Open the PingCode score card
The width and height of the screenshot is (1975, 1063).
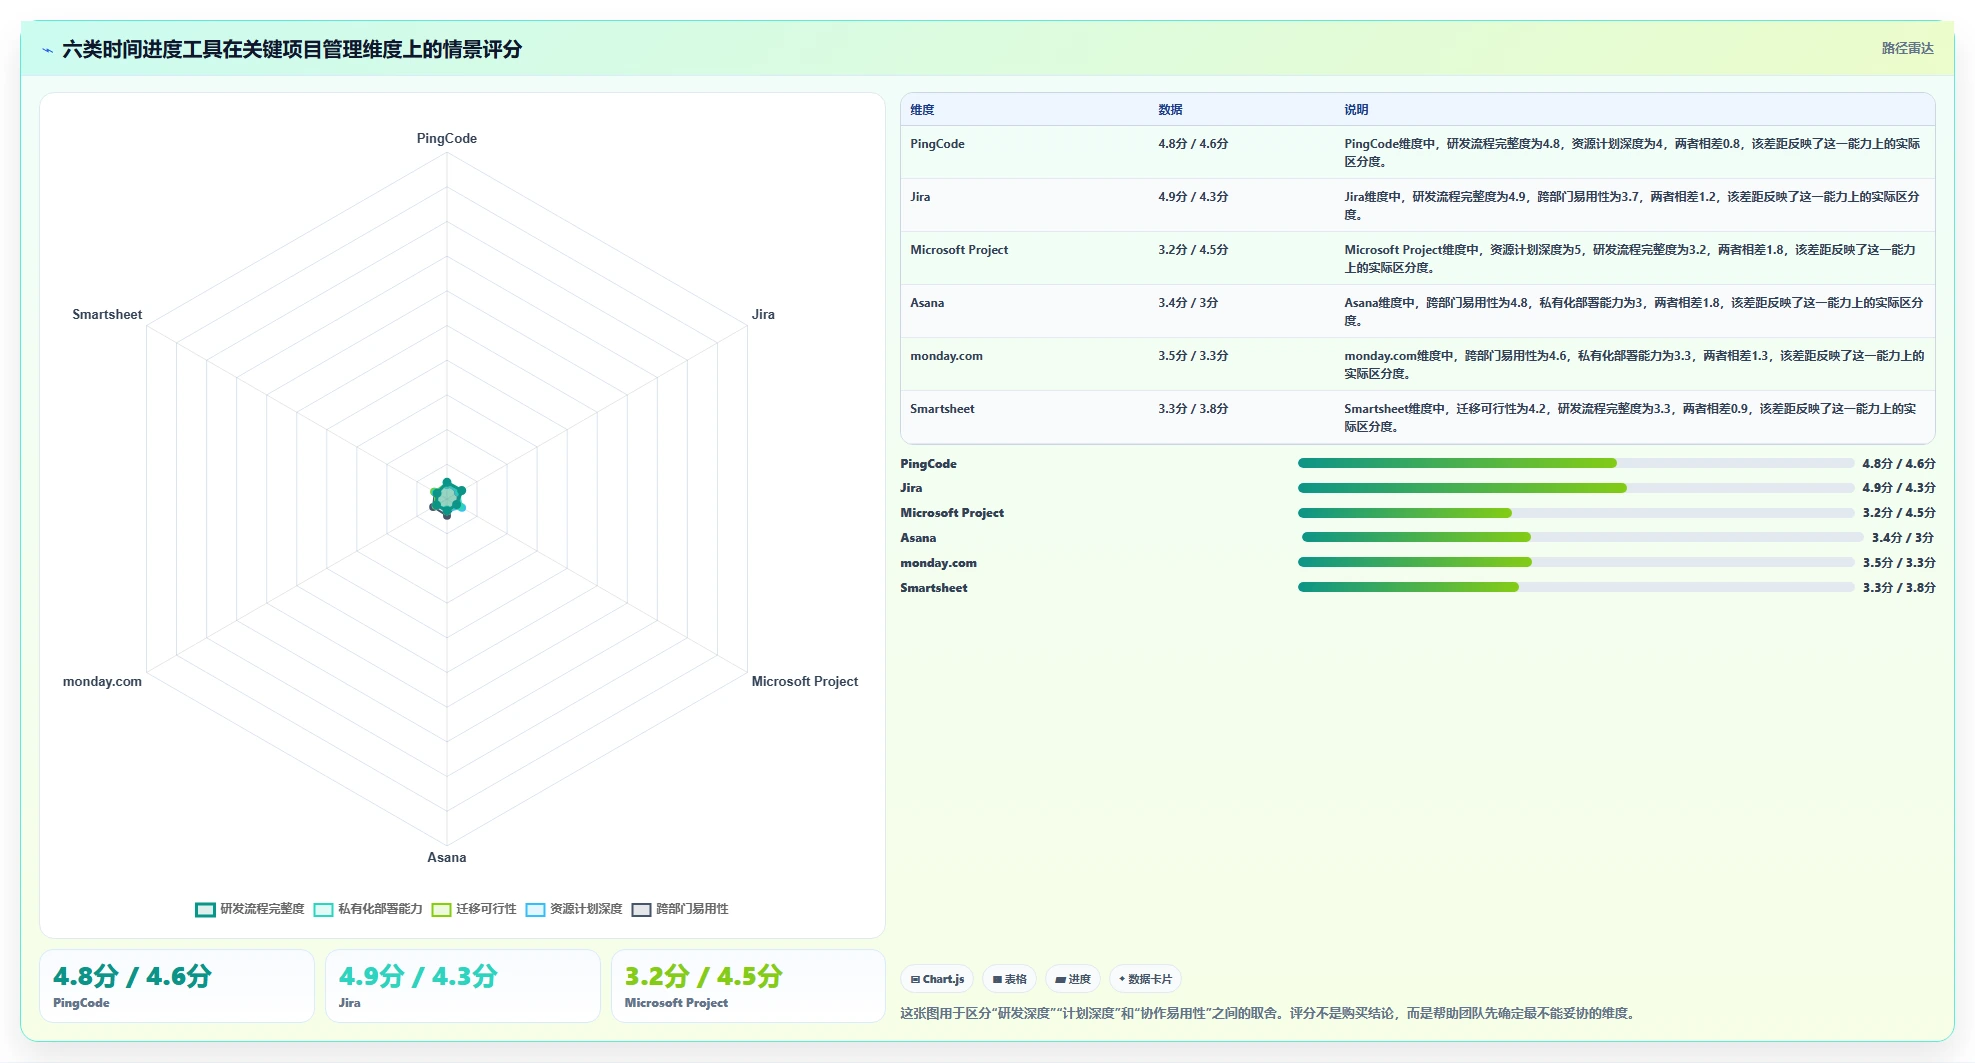coord(177,986)
